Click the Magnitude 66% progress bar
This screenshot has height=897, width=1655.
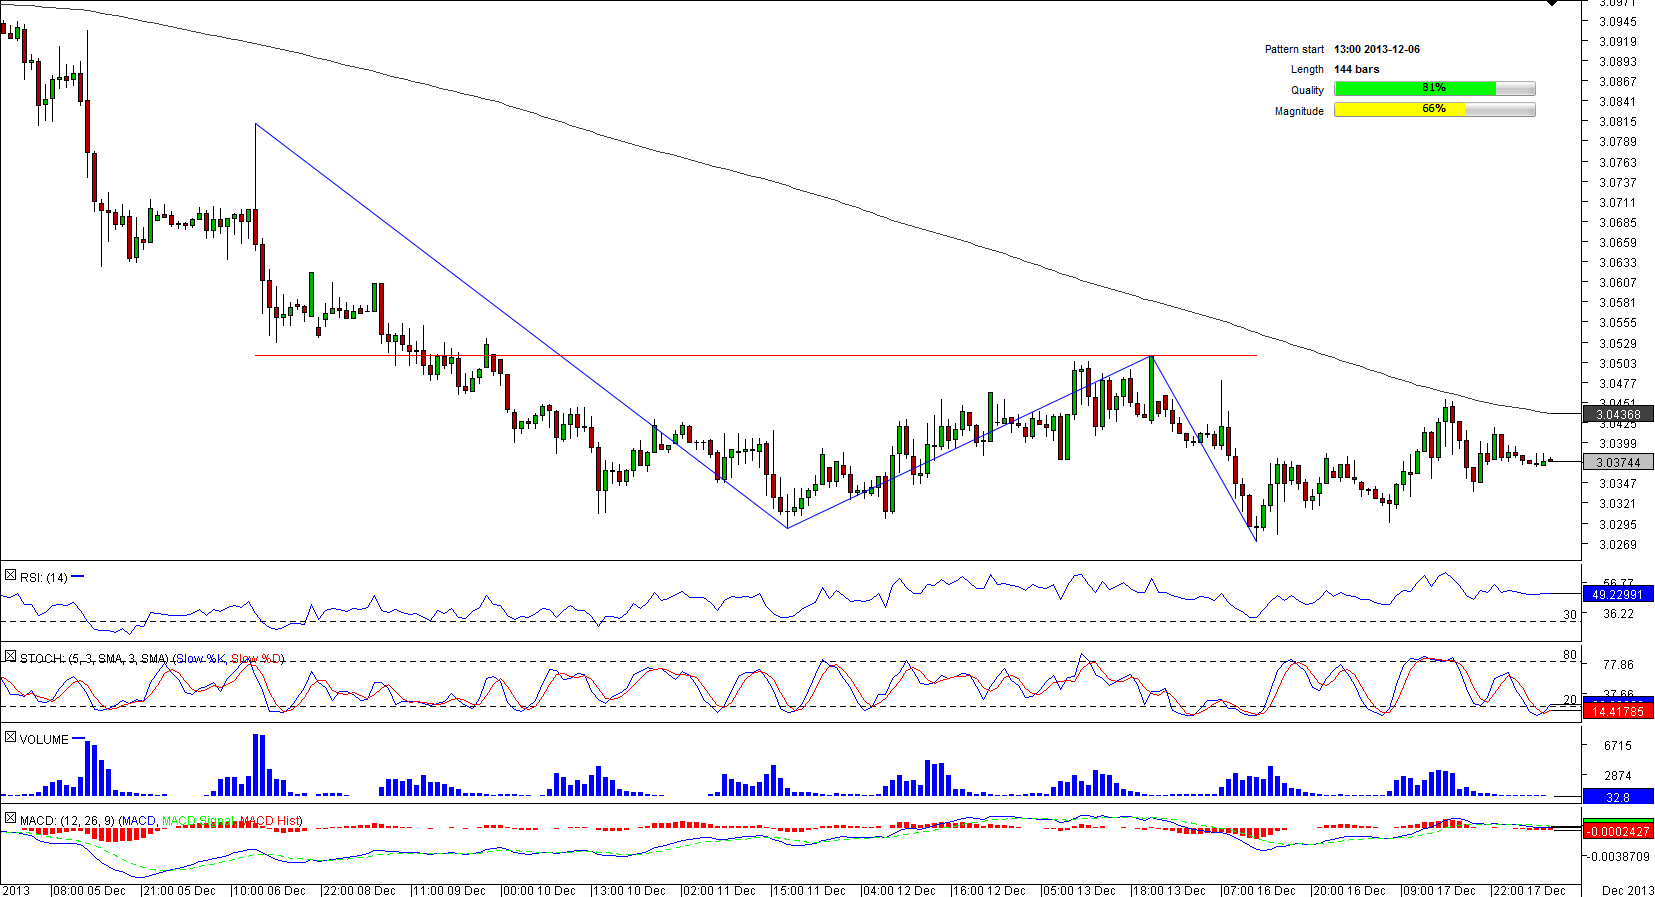pos(1434,110)
